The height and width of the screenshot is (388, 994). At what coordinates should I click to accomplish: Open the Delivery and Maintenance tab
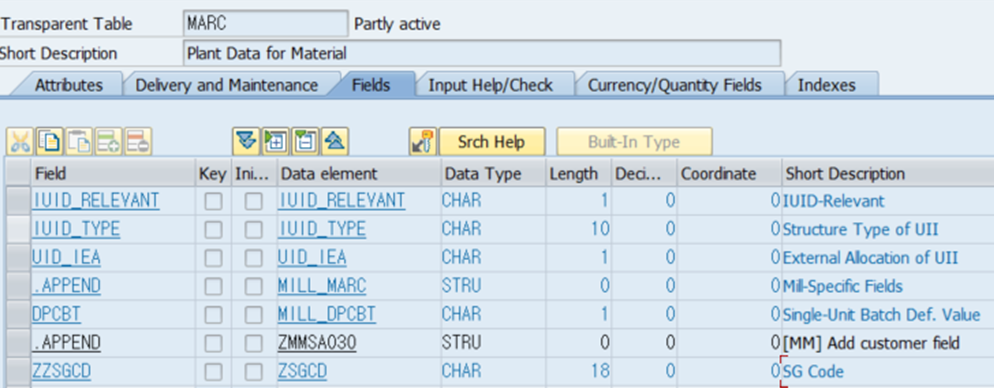pos(227,85)
